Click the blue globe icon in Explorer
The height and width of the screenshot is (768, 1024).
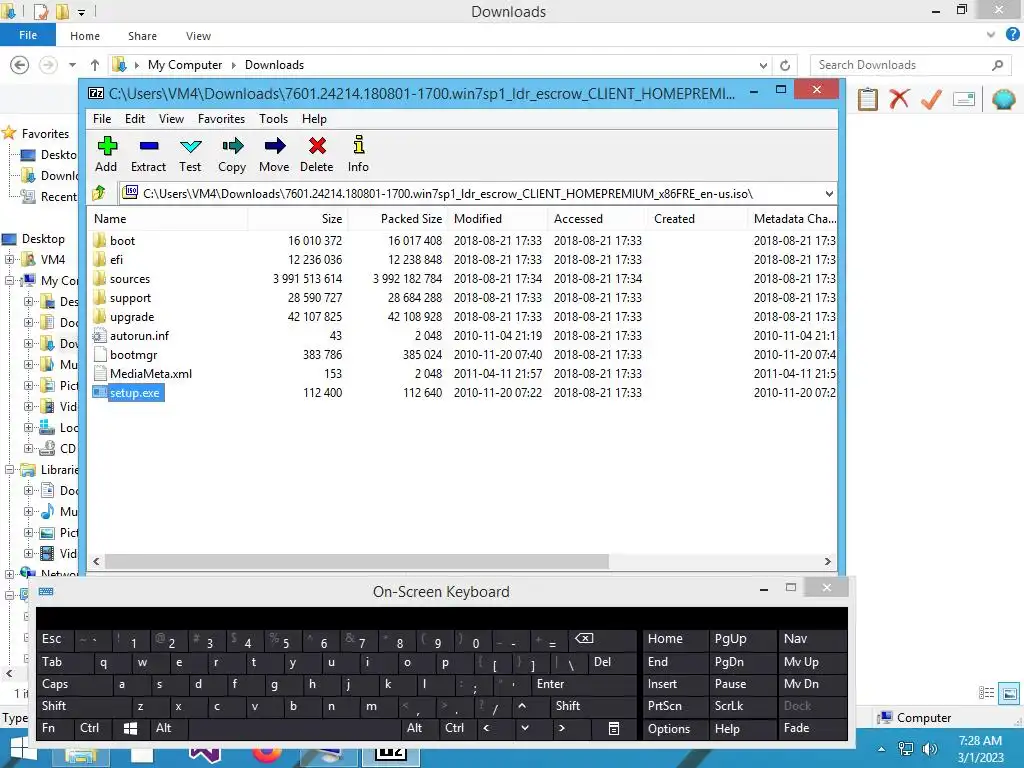1003,99
